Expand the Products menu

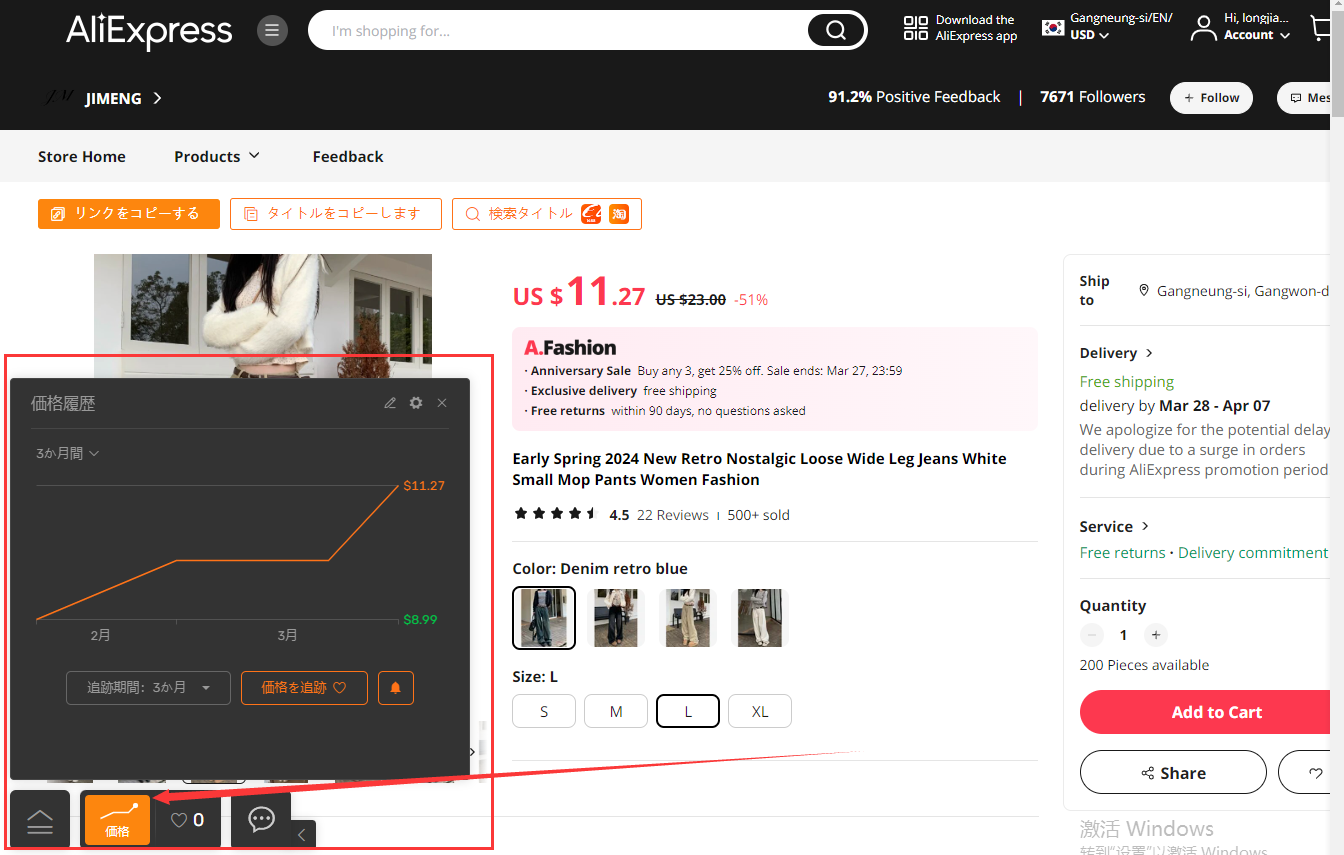tap(217, 156)
